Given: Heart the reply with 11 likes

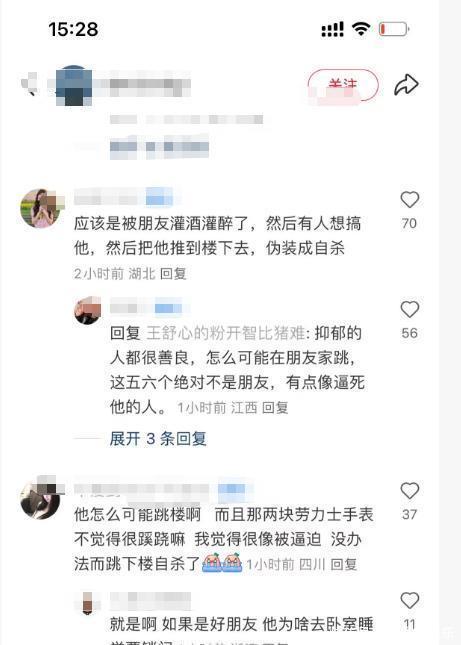Looking at the screenshot, I should 410,601.
